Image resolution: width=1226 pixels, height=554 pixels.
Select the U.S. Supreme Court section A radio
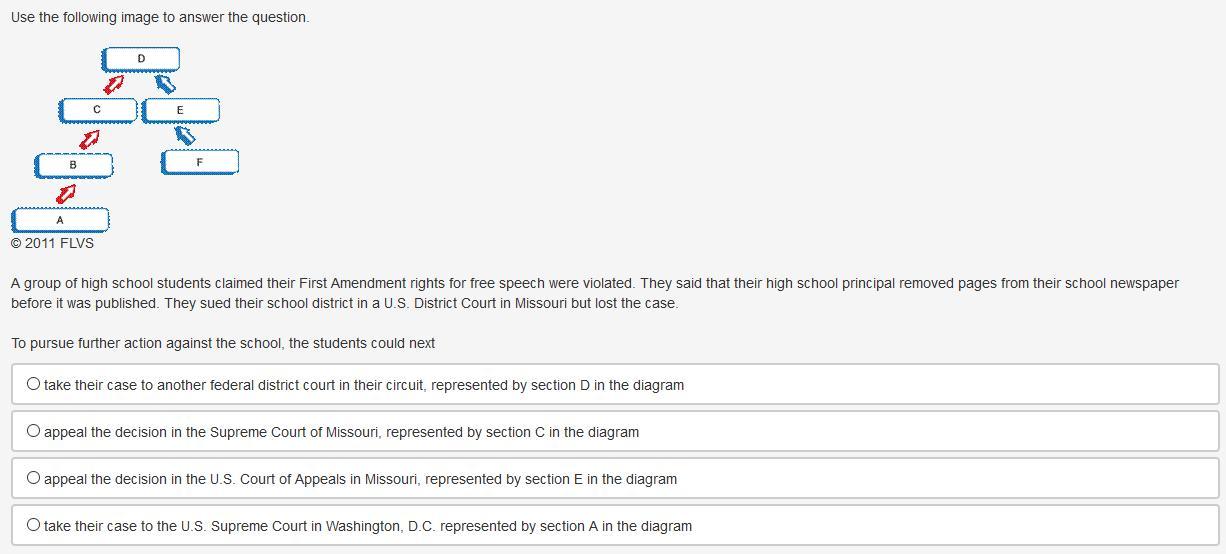coord(34,525)
